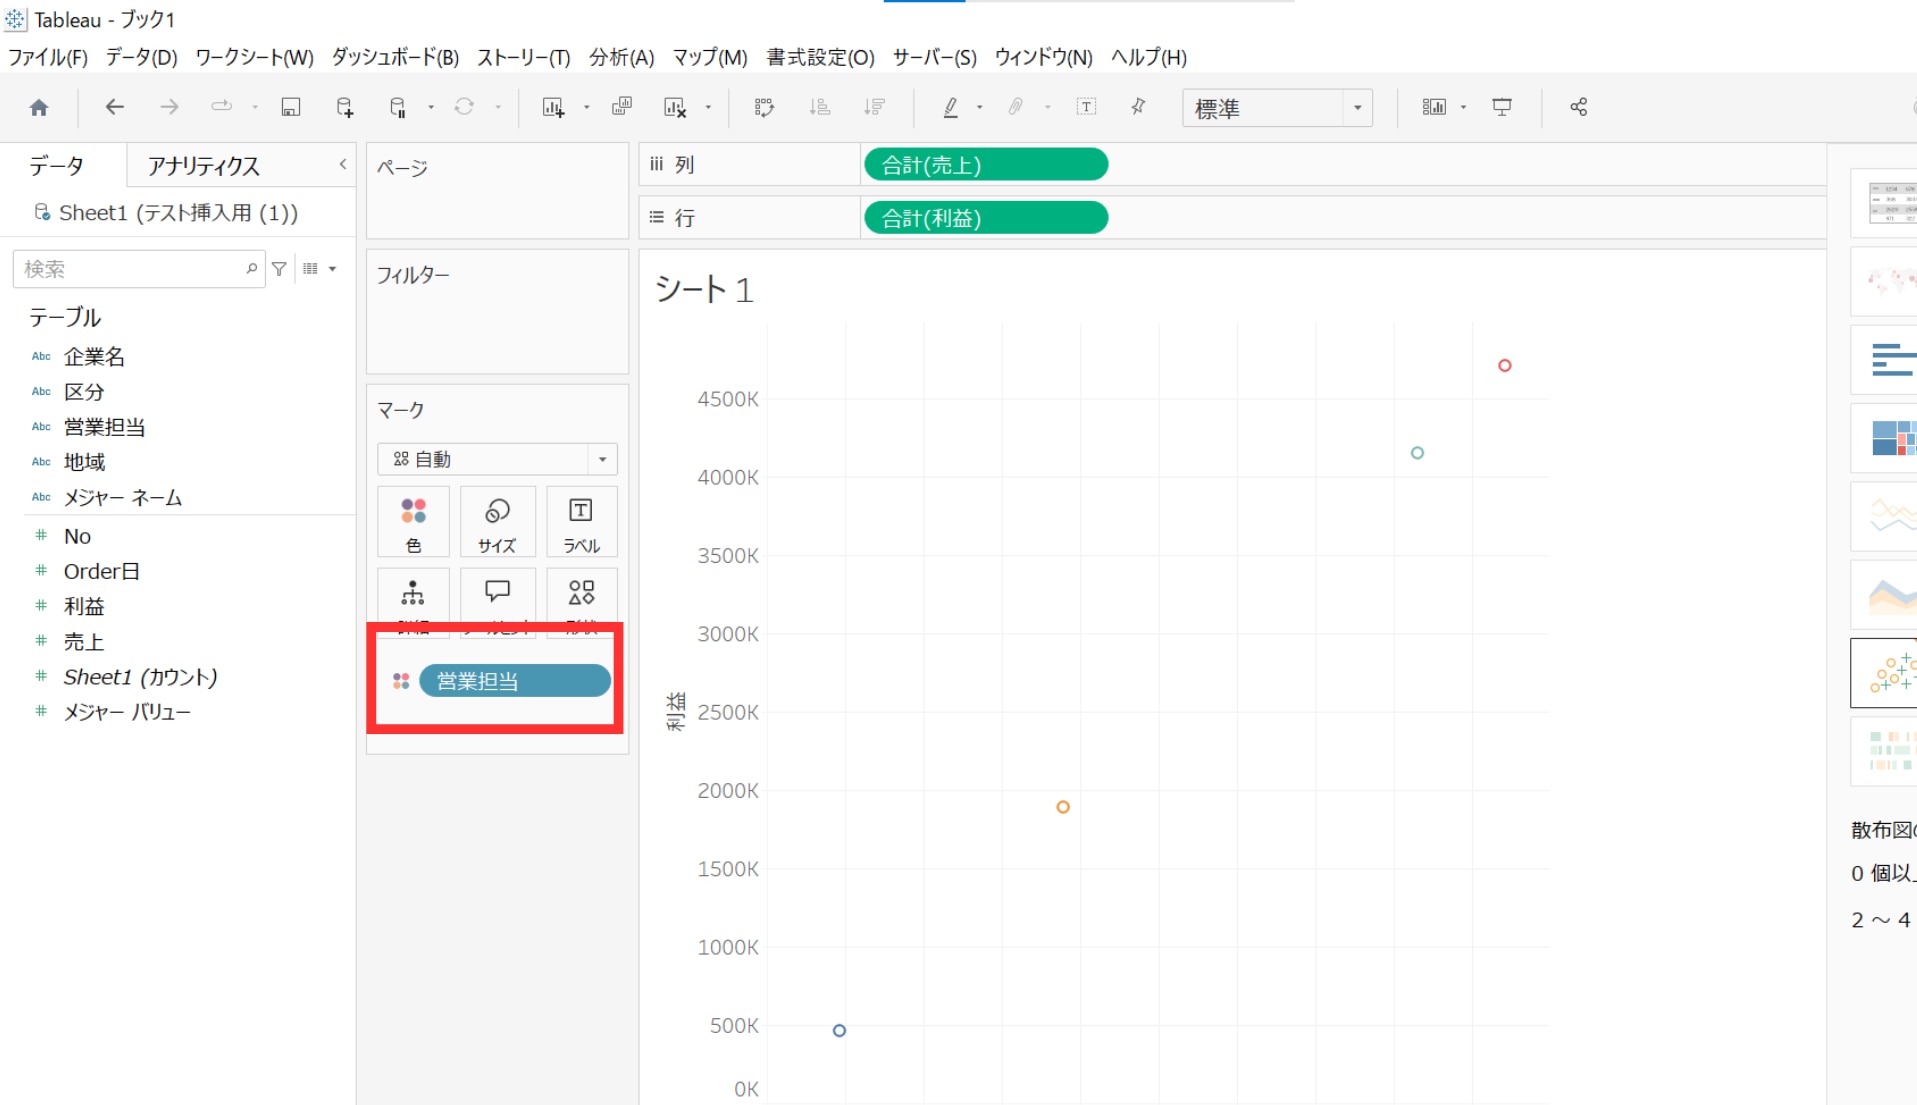Expand the 自動 mark type dropdown
The width and height of the screenshot is (1917, 1105).
(x=497, y=459)
